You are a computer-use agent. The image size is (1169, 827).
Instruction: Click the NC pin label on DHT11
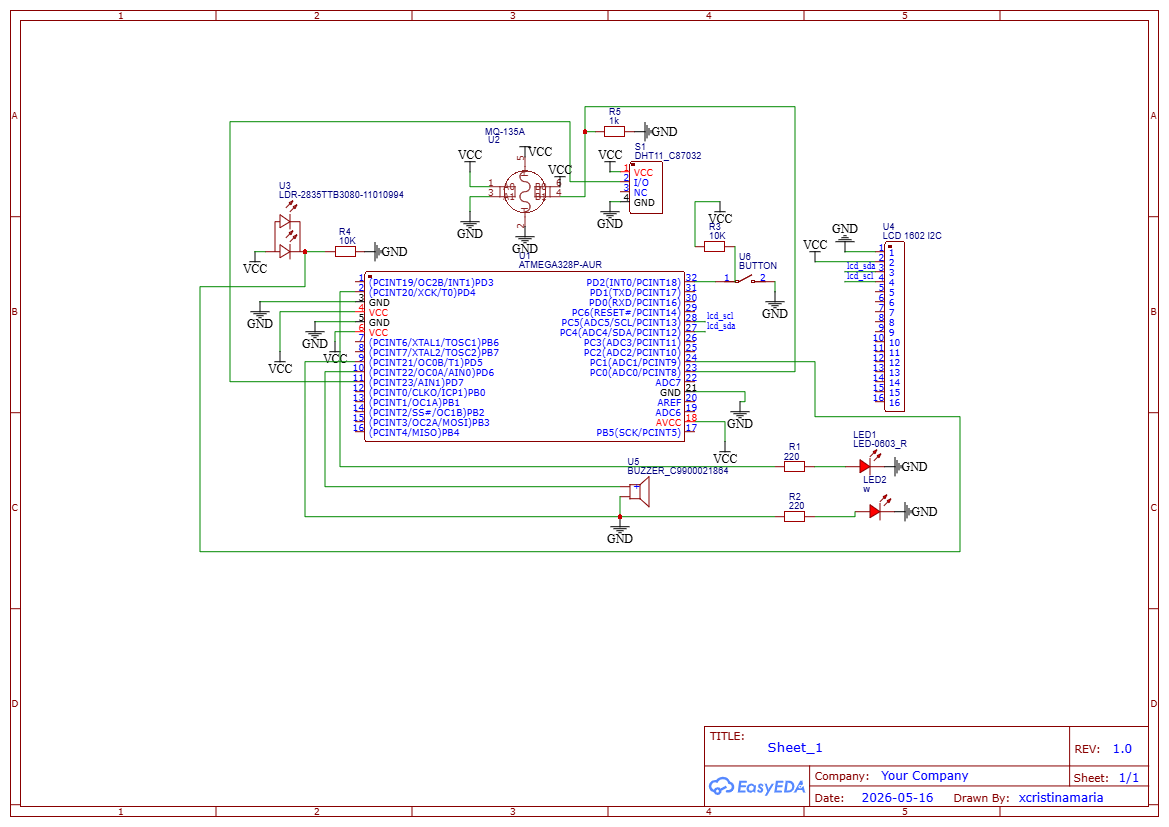pyautogui.click(x=640, y=192)
